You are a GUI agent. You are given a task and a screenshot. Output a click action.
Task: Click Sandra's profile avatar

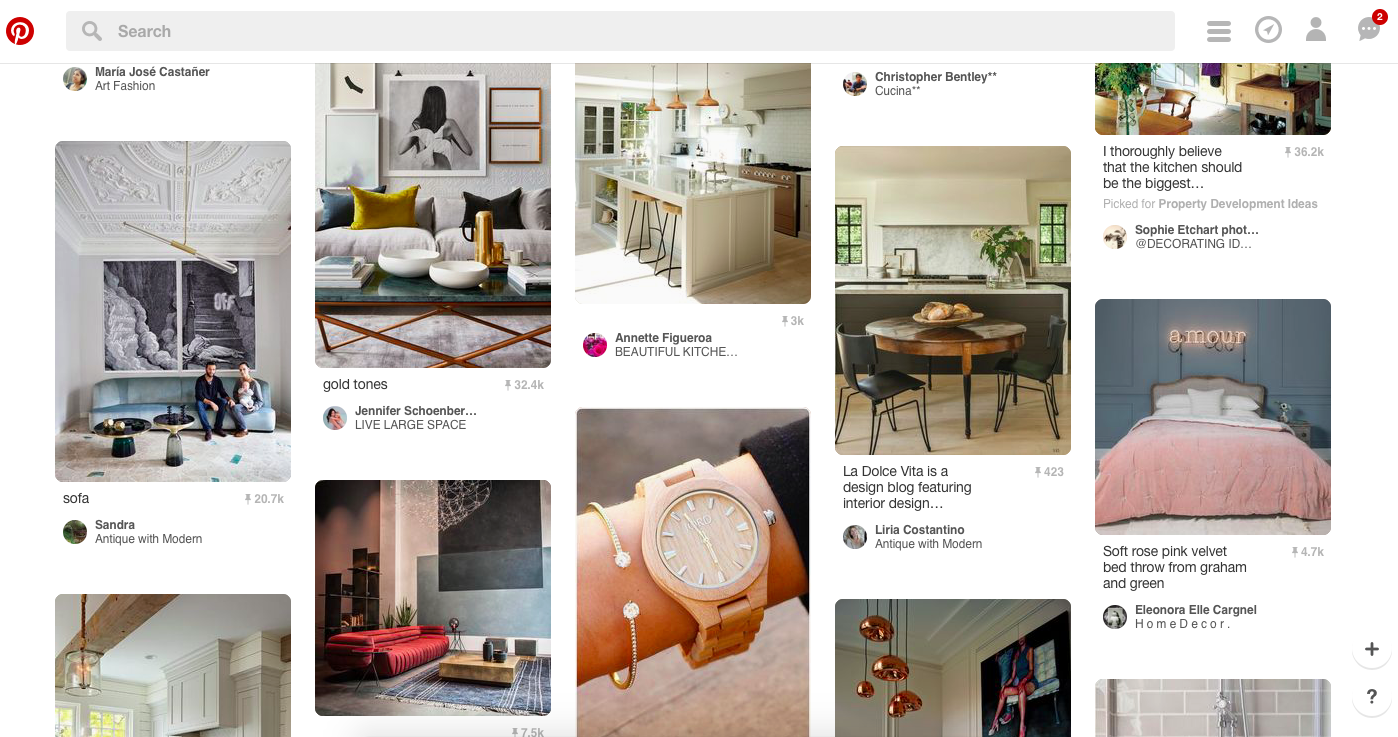[75, 532]
